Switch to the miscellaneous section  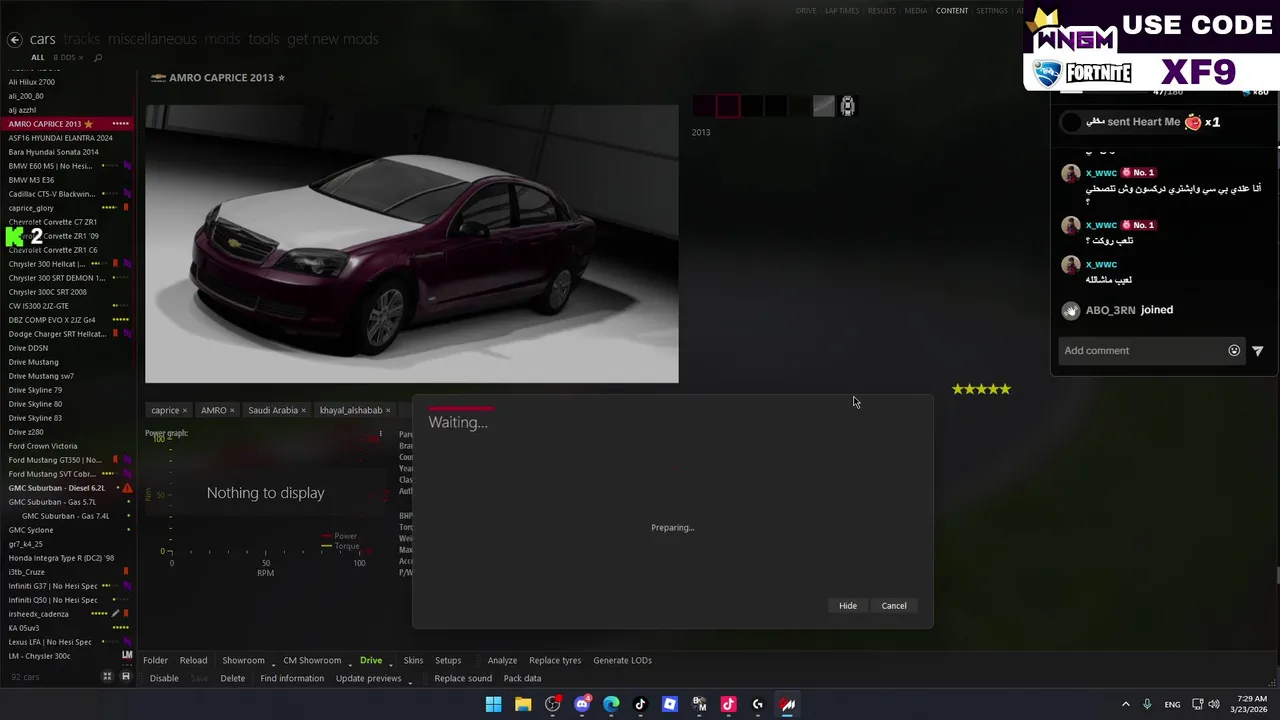tap(152, 39)
